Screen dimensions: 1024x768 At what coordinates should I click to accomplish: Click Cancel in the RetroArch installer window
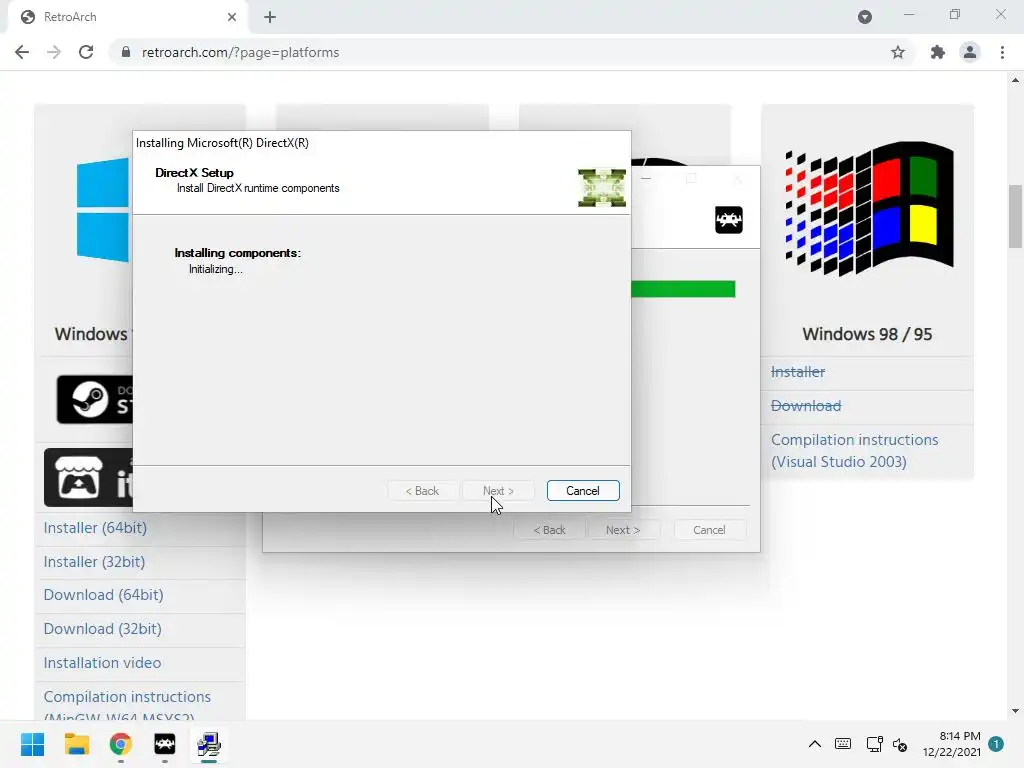709,530
